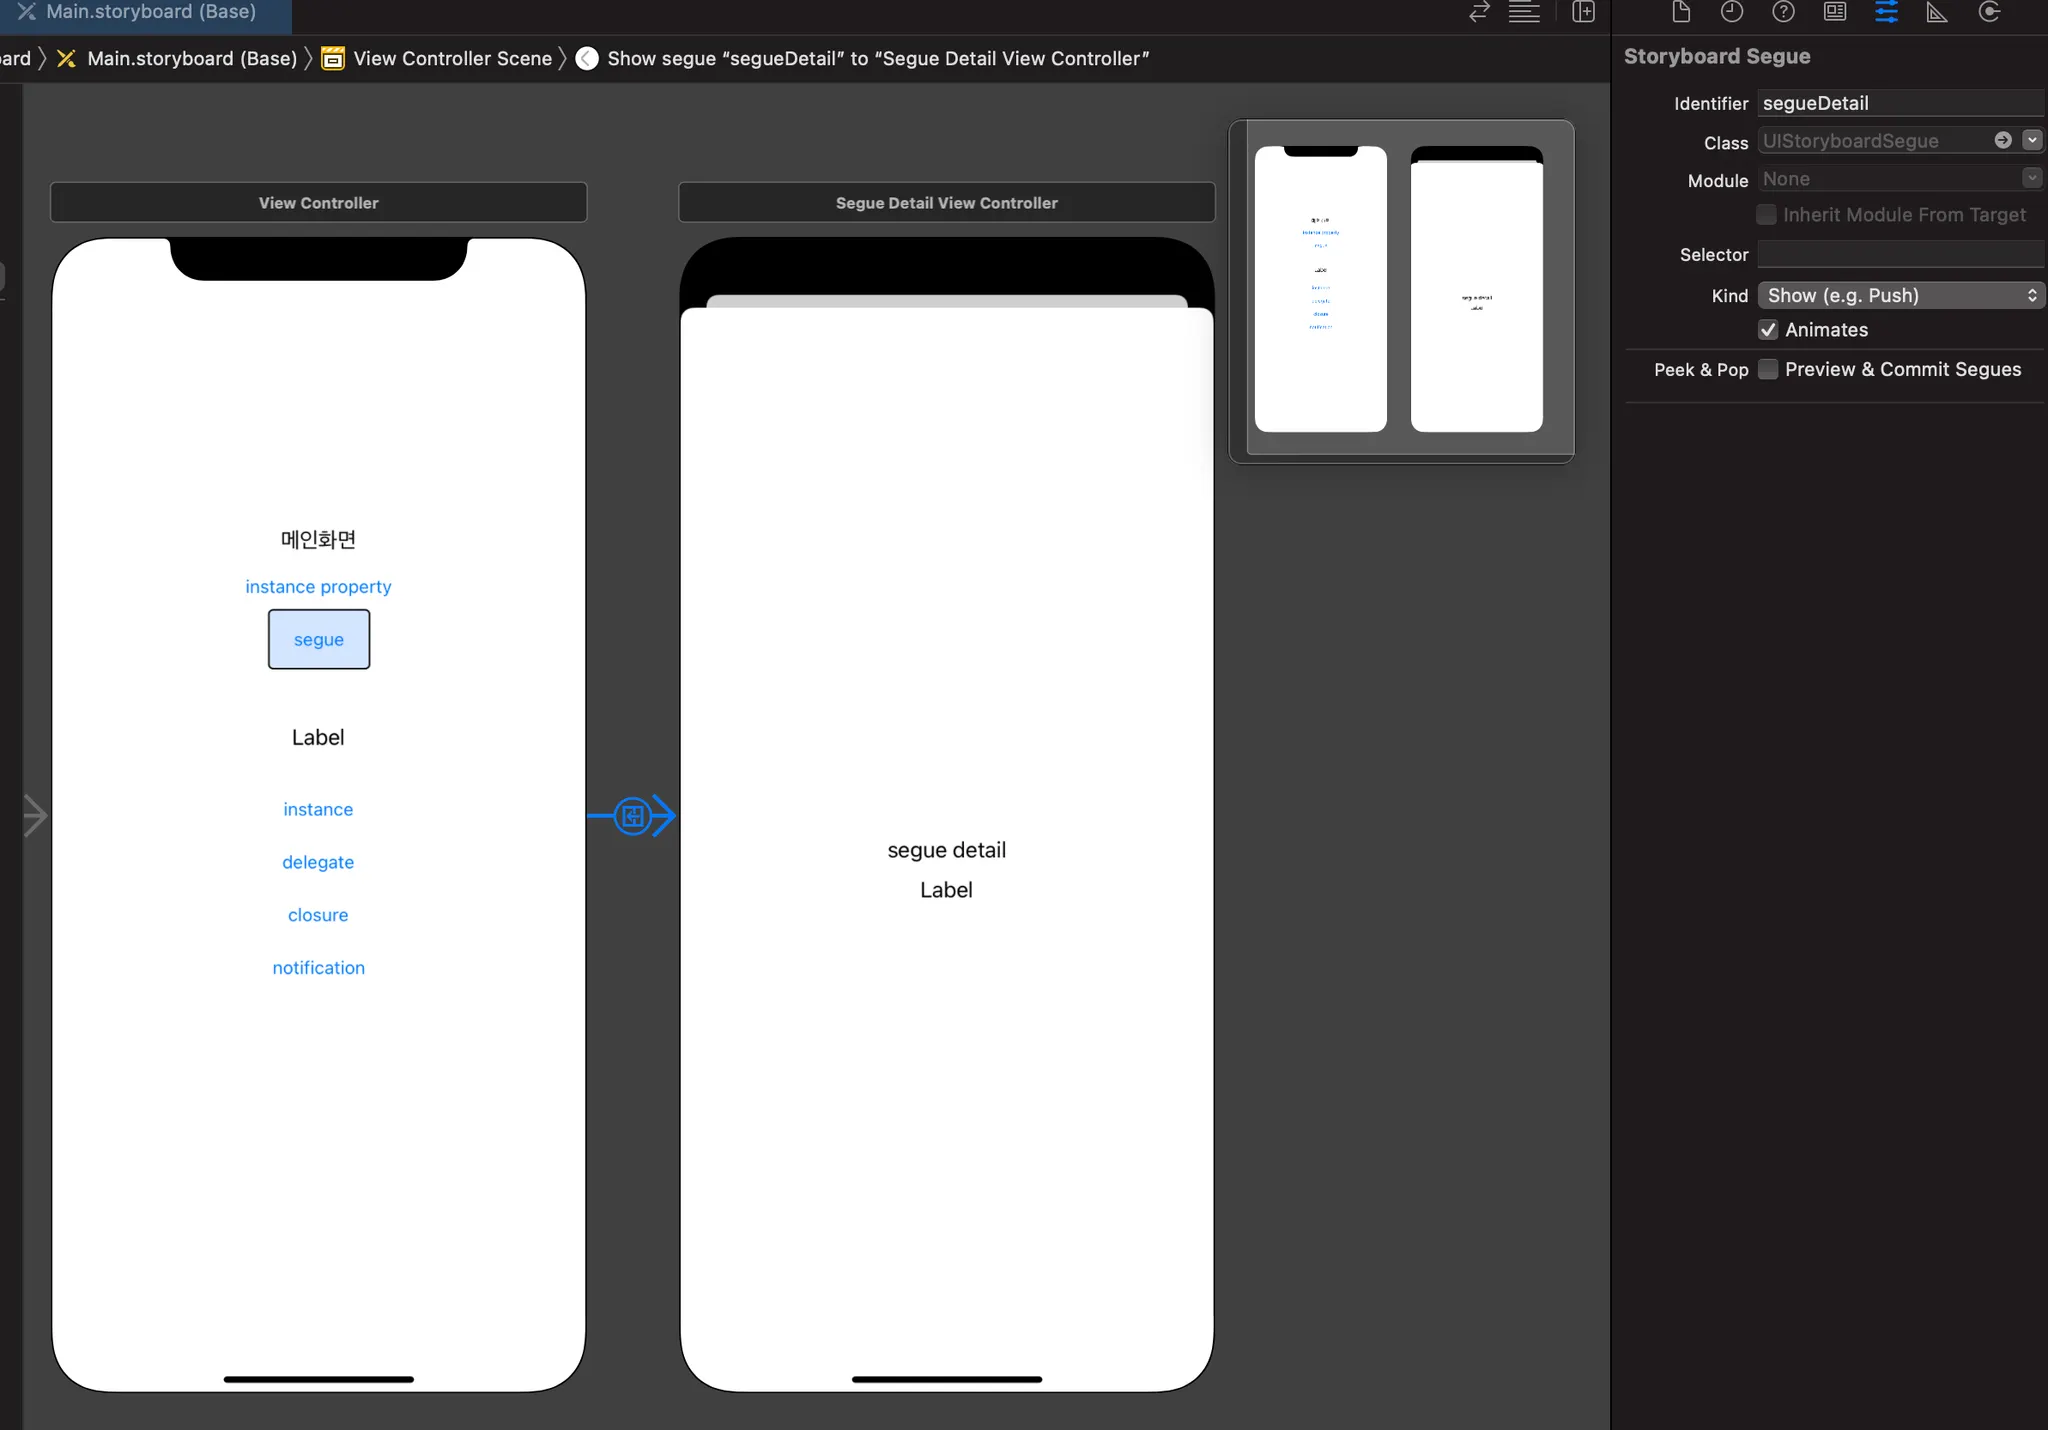Image resolution: width=2048 pixels, height=1430 pixels.
Task: Toggle Inherit Module From Target checkbox
Action: click(x=1767, y=215)
